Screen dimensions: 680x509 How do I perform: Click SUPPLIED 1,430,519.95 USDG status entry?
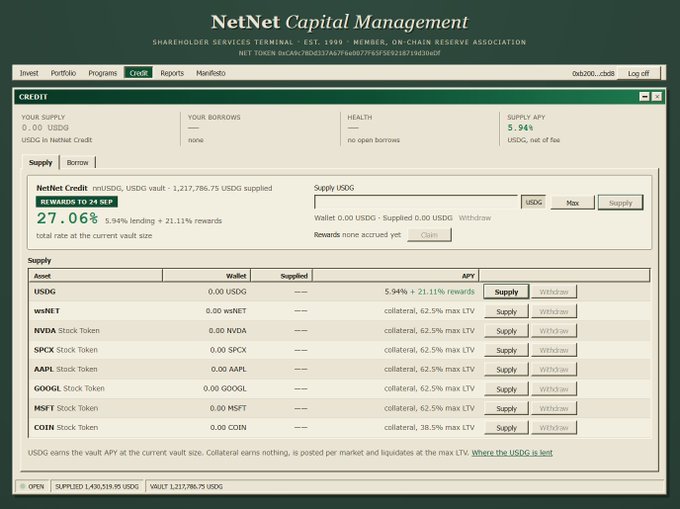97,486
